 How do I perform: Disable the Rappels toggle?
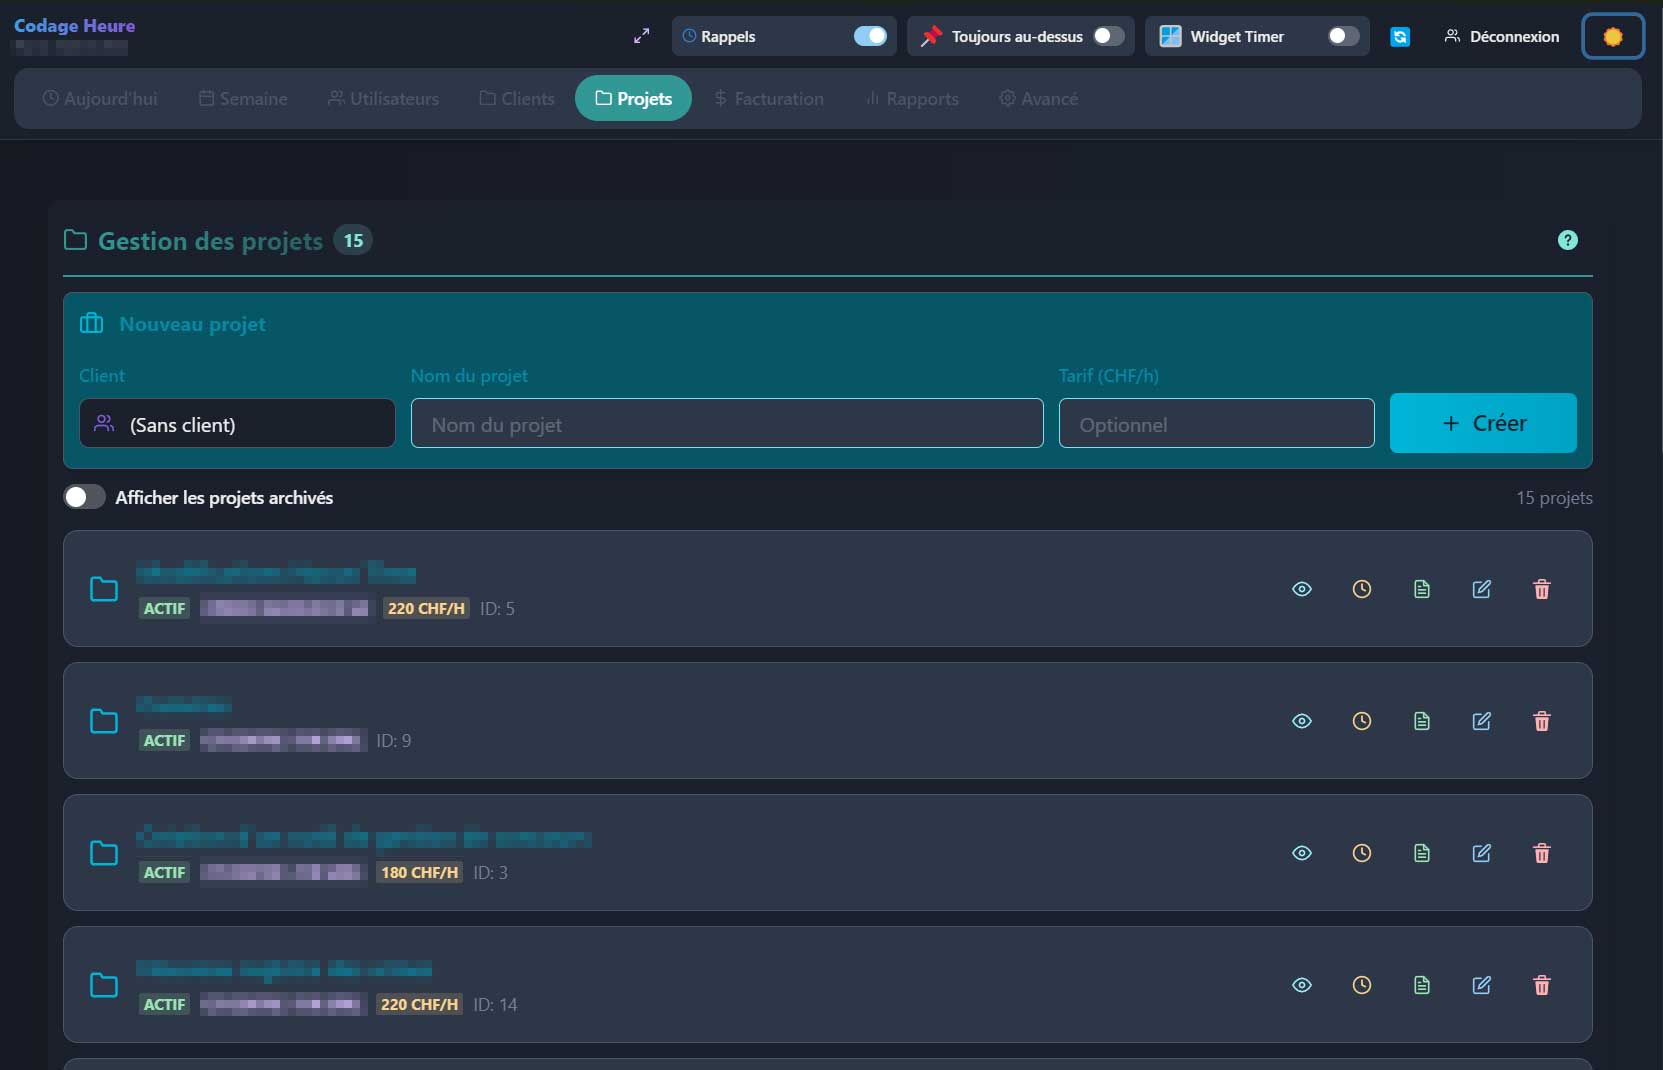(x=869, y=37)
